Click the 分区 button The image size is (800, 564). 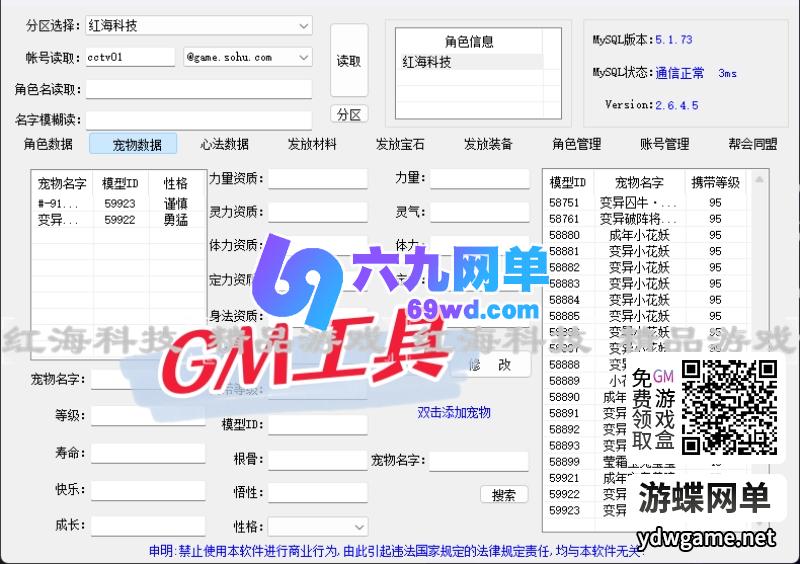(x=349, y=114)
